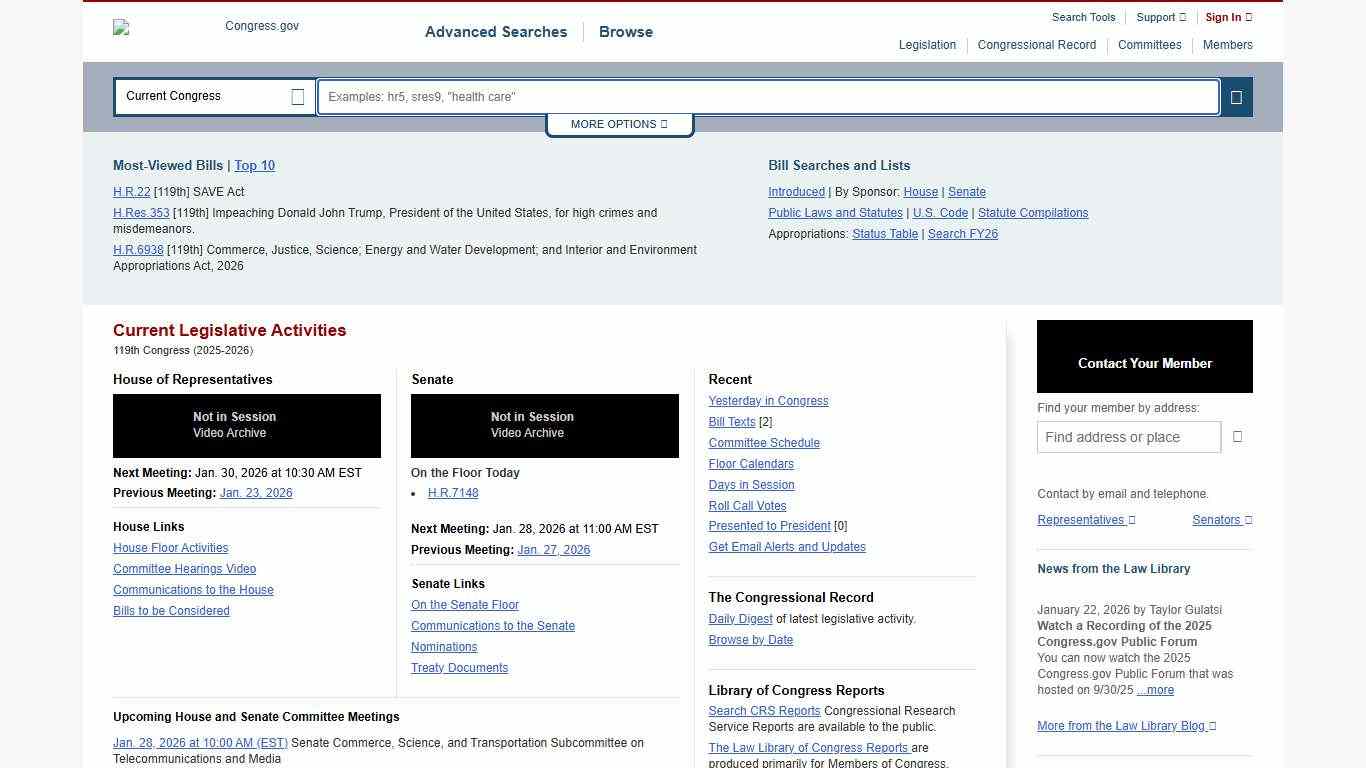Click the Contact Your Member banner

pyautogui.click(x=1144, y=357)
